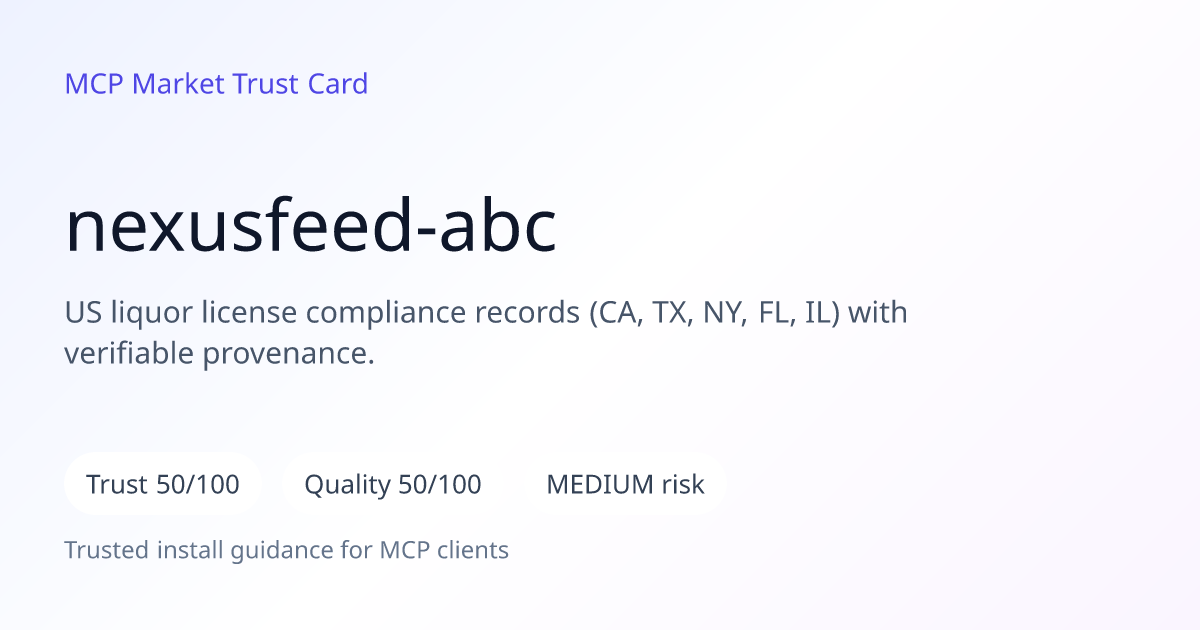The image size is (1200, 630).
Task: Click the MCP Market Trust Card header
Action: [x=216, y=84]
